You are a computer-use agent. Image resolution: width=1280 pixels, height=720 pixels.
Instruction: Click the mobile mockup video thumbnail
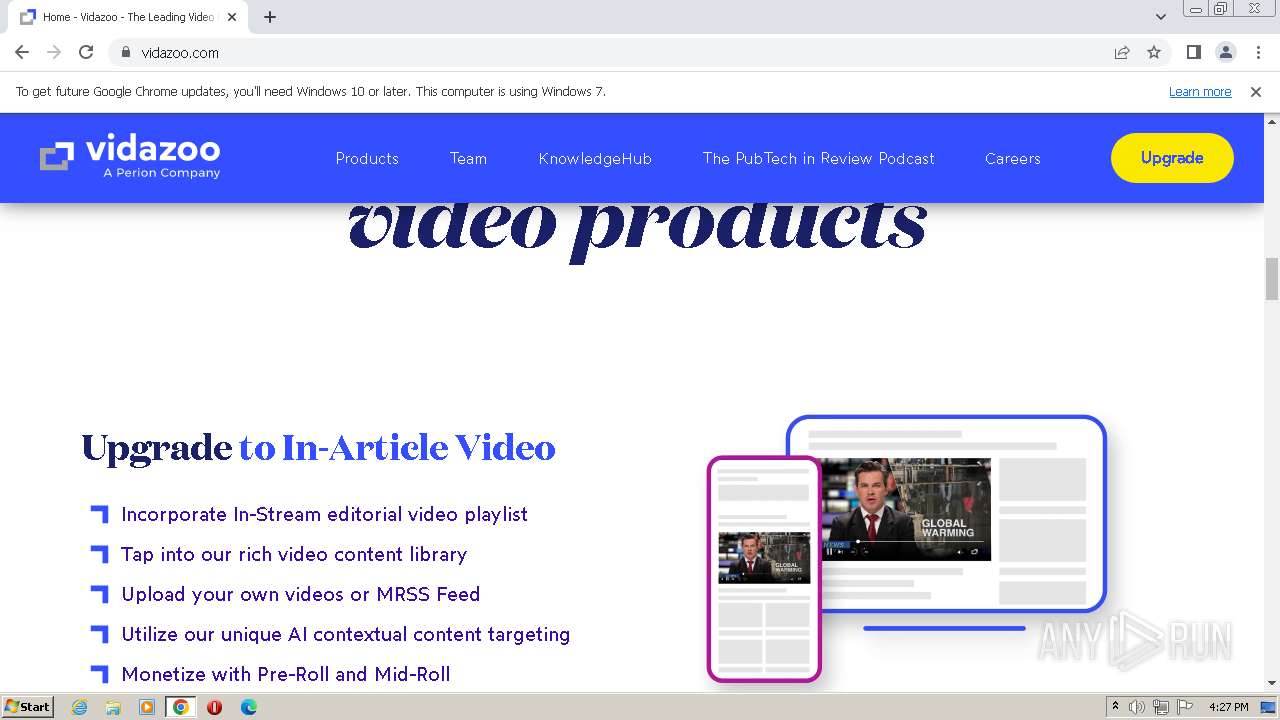coord(764,557)
